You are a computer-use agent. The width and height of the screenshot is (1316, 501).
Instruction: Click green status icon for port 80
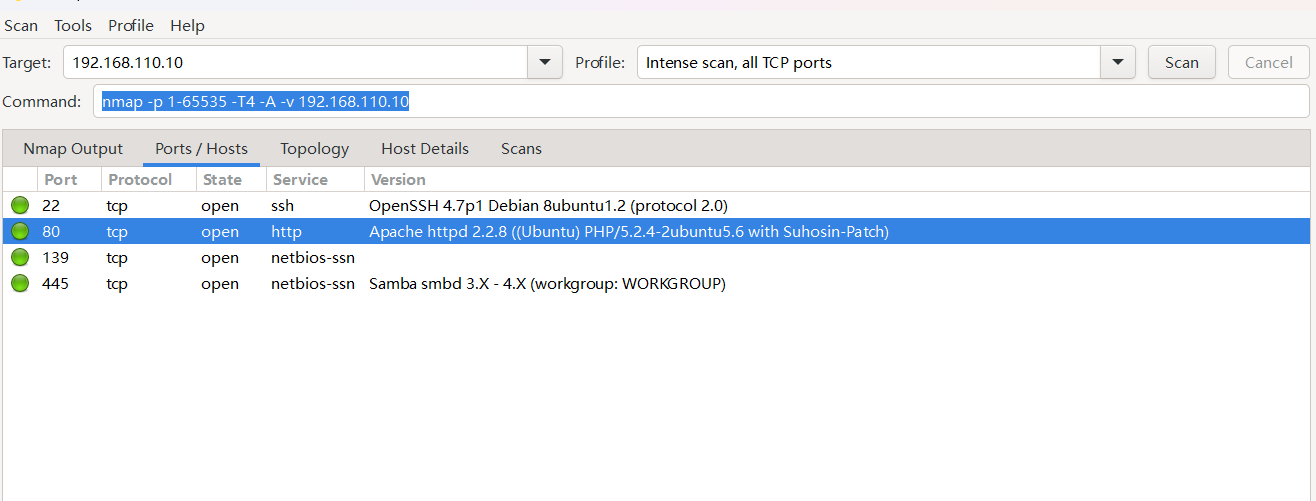tap(20, 232)
